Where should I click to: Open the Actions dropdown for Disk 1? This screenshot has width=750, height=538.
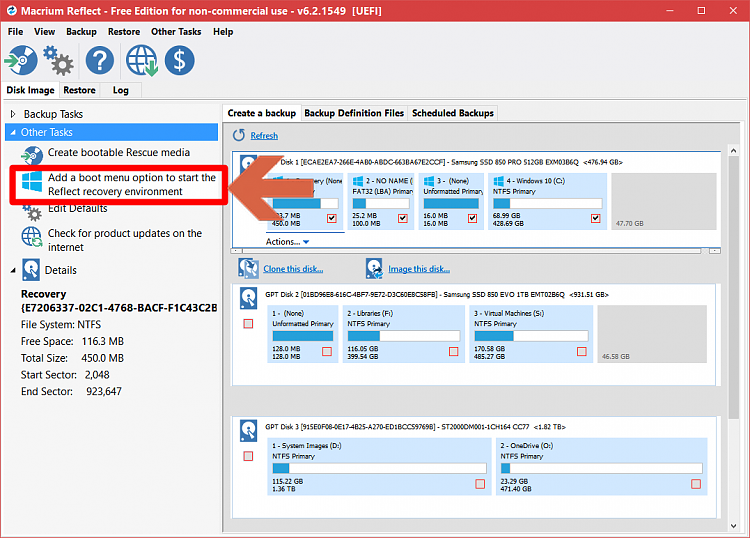[x=287, y=242]
